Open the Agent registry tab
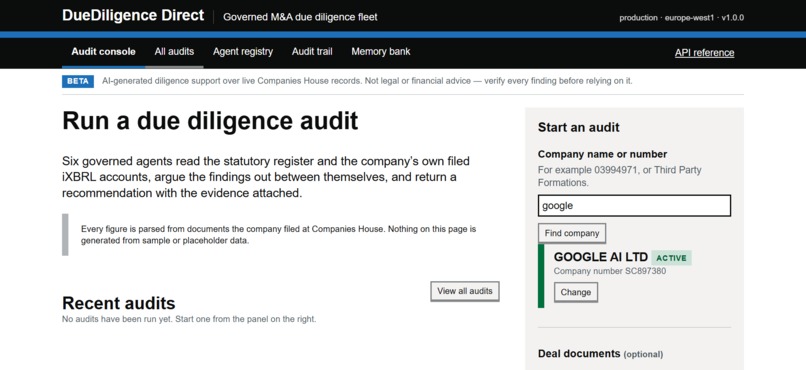This screenshot has width=806, height=370. point(243,52)
